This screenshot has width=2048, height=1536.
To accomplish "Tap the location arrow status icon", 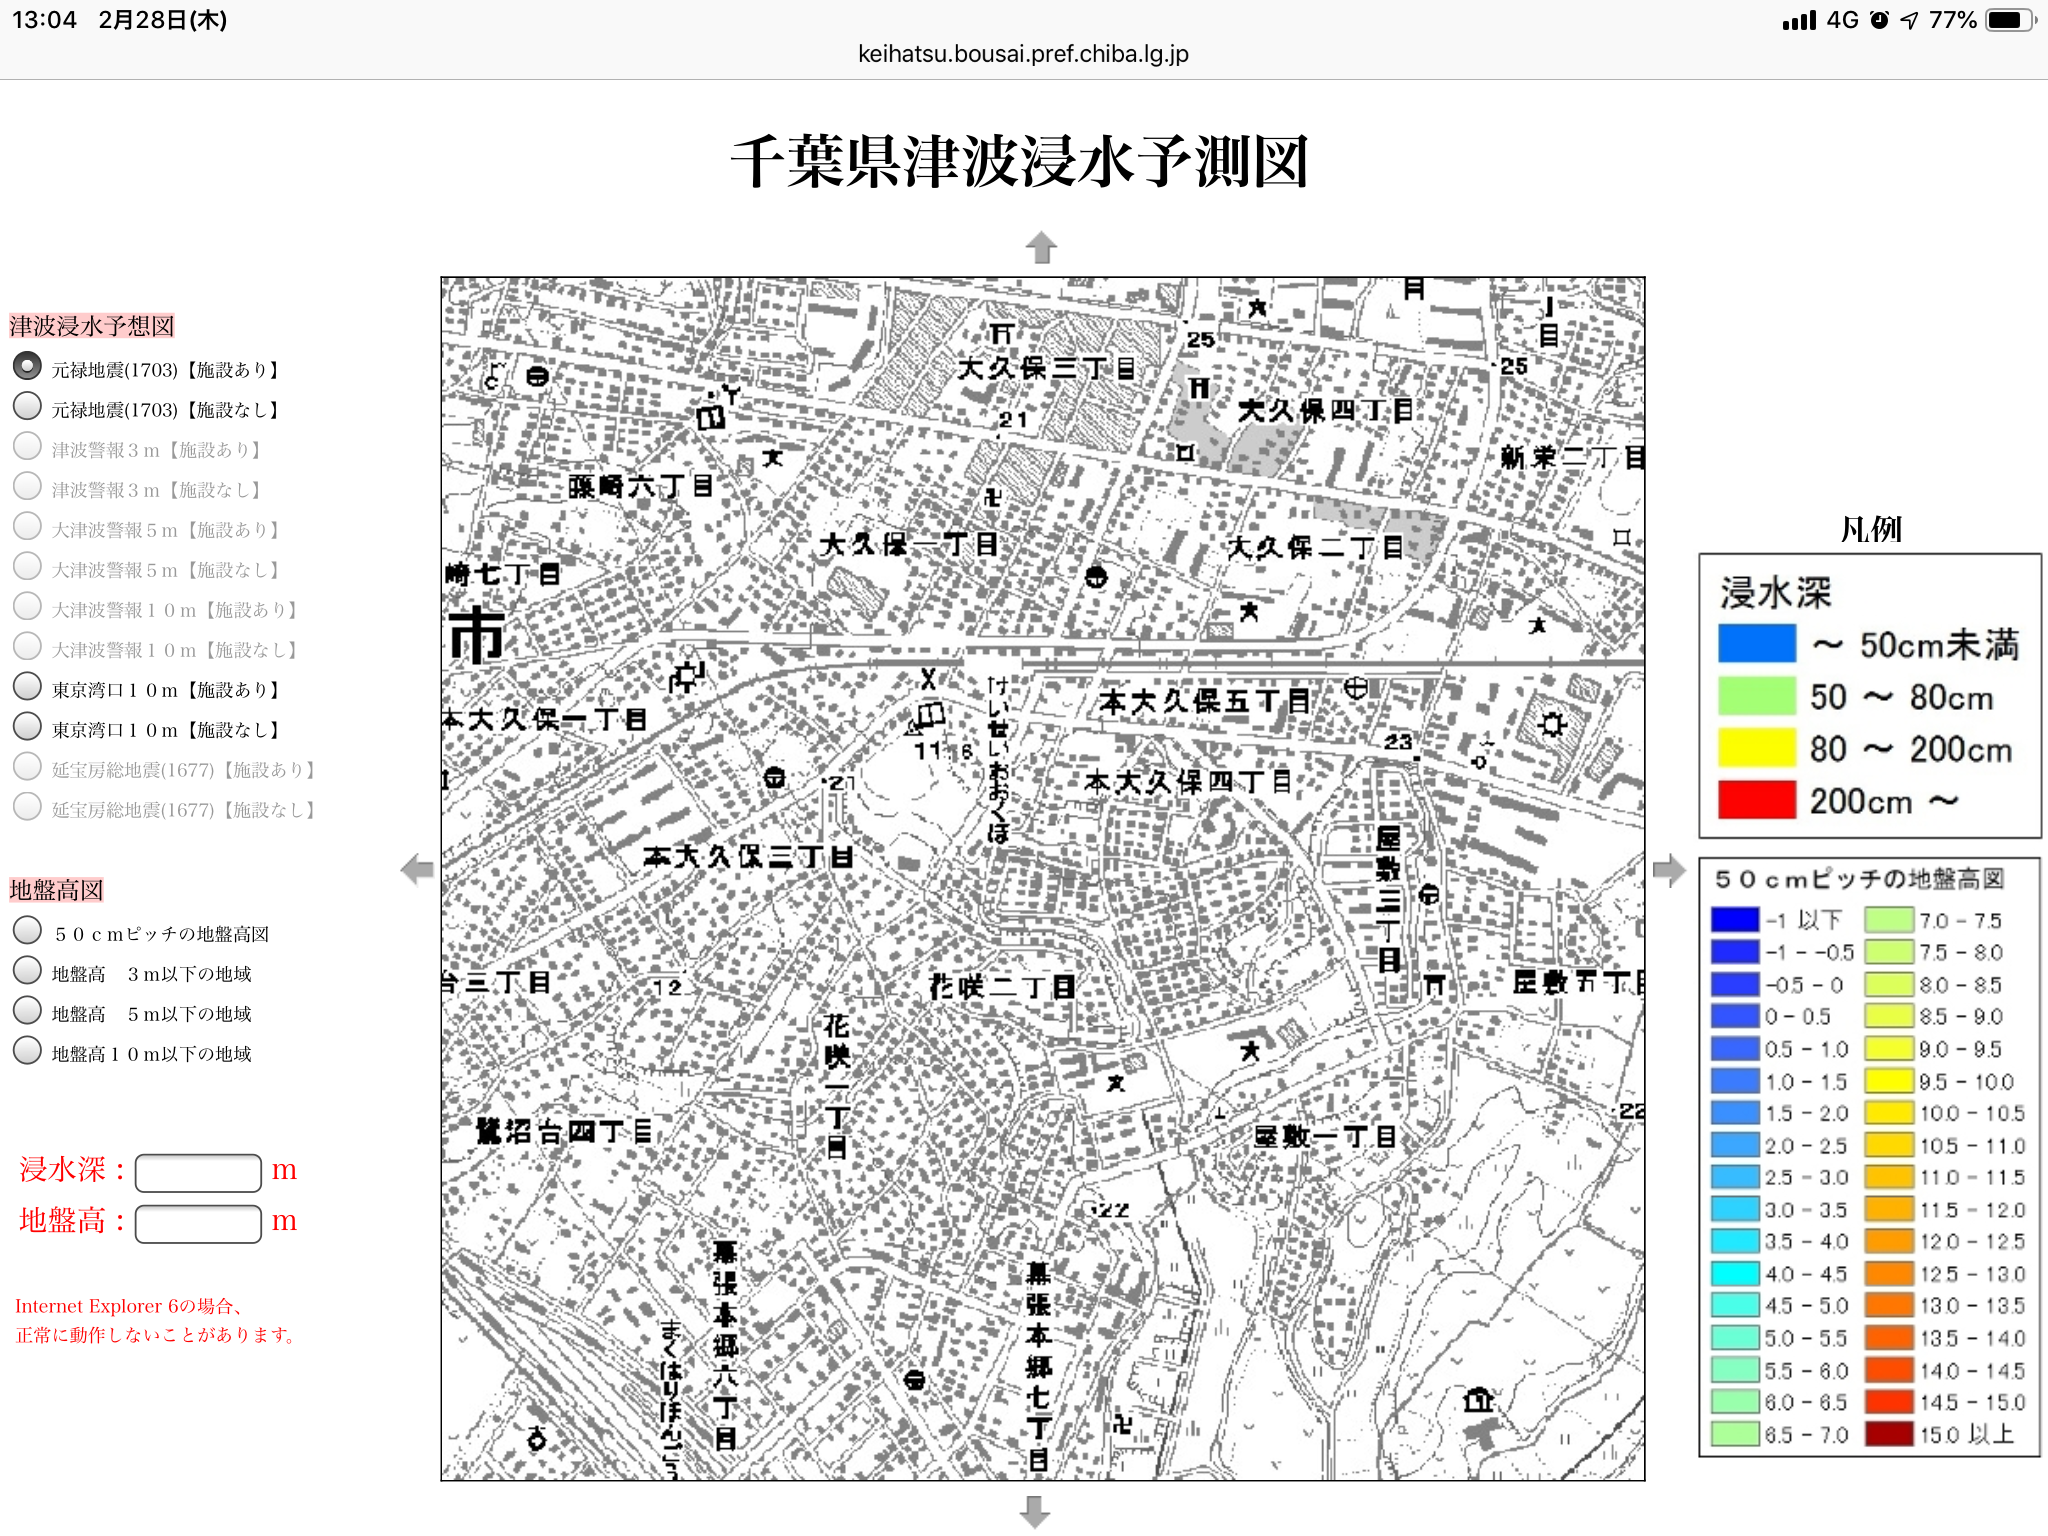I will tap(1910, 20).
